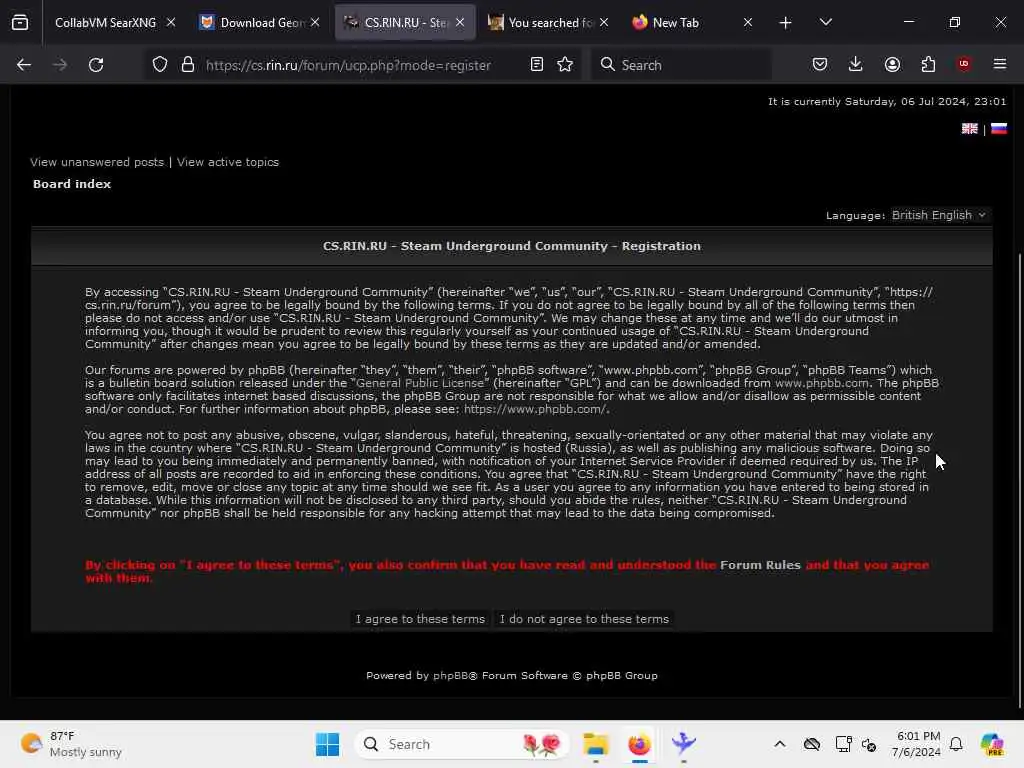Open Firefox account menu
The height and width of the screenshot is (768, 1024).
(x=892, y=65)
